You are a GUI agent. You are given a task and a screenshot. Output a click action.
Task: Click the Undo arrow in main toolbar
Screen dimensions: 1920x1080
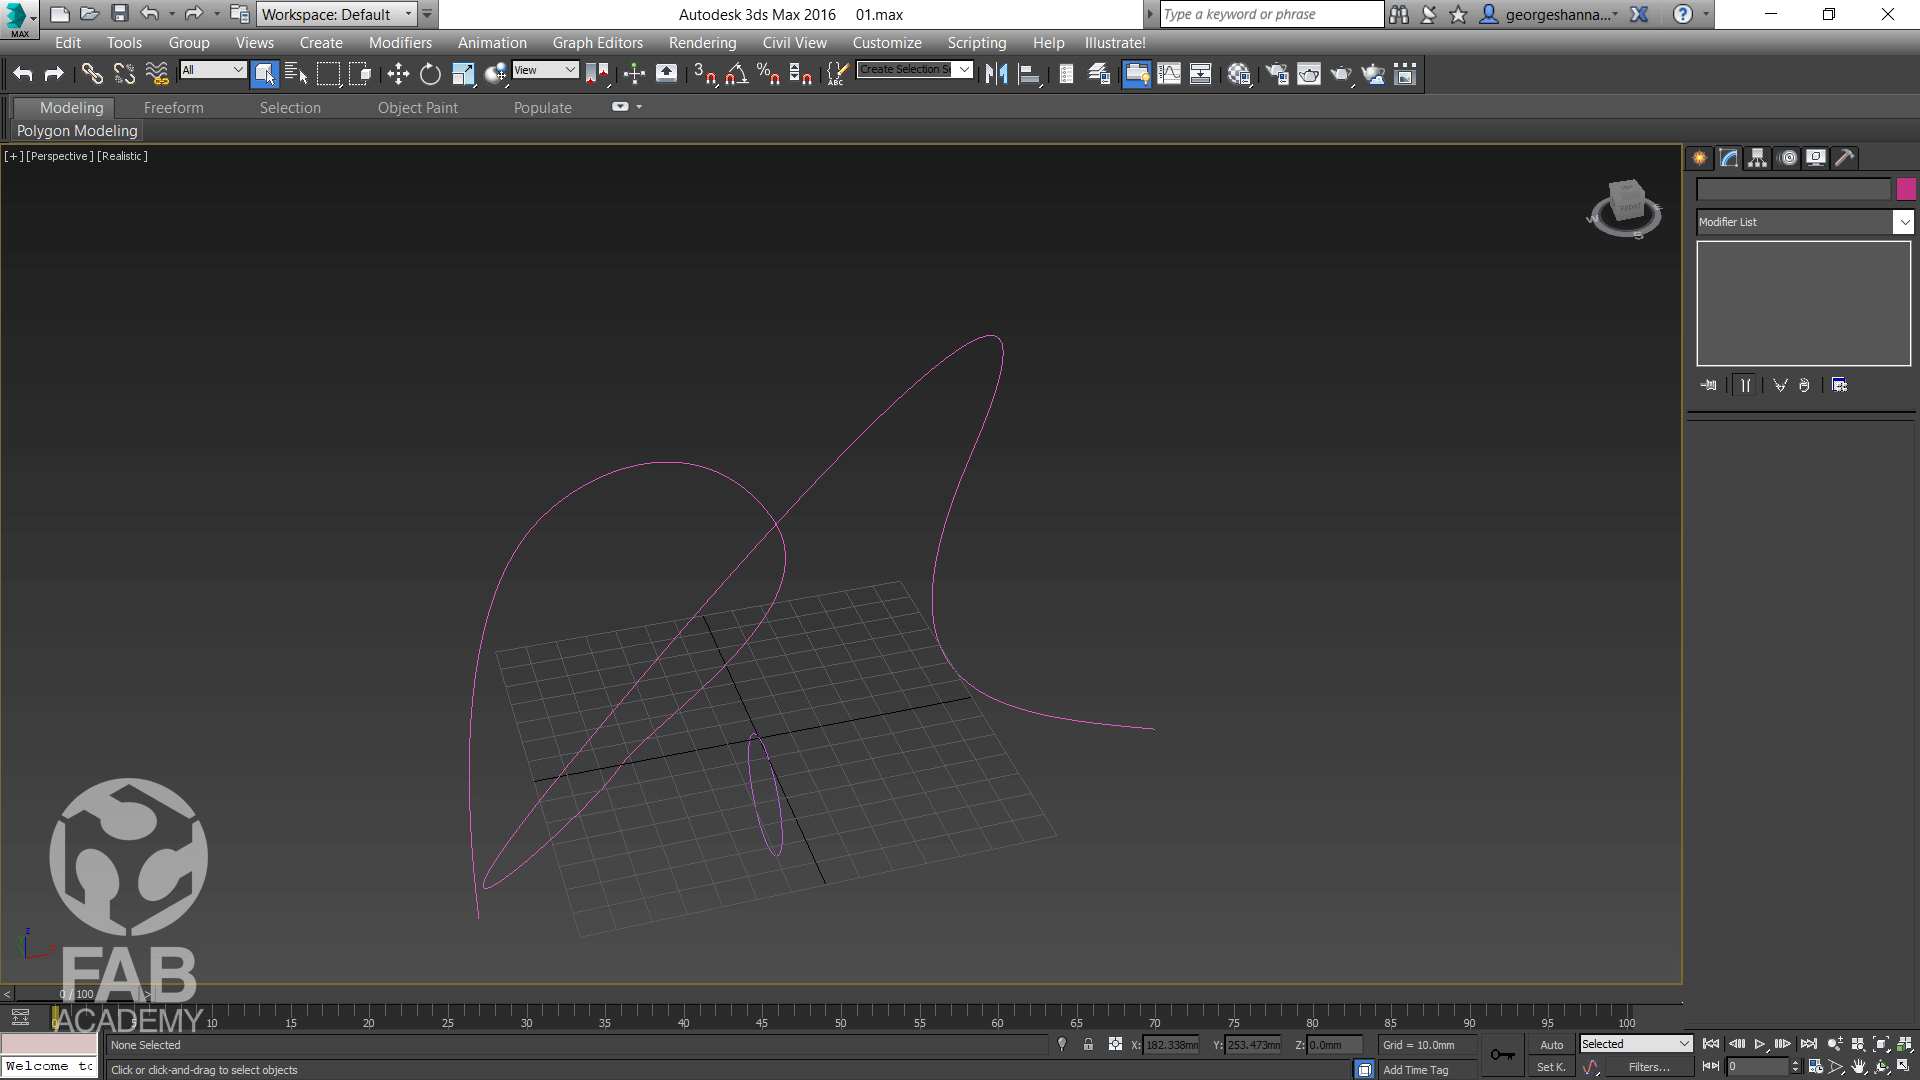[x=23, y=73]
